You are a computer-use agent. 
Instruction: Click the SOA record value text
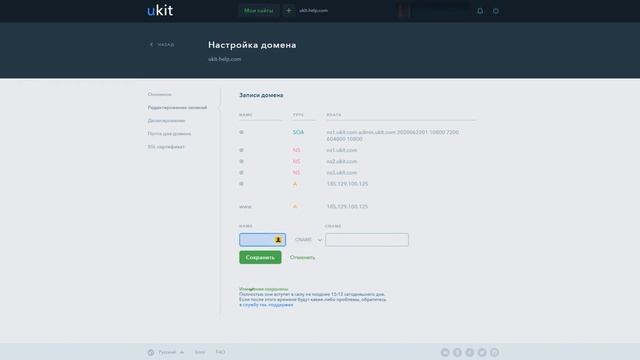(x=392, y=136)
